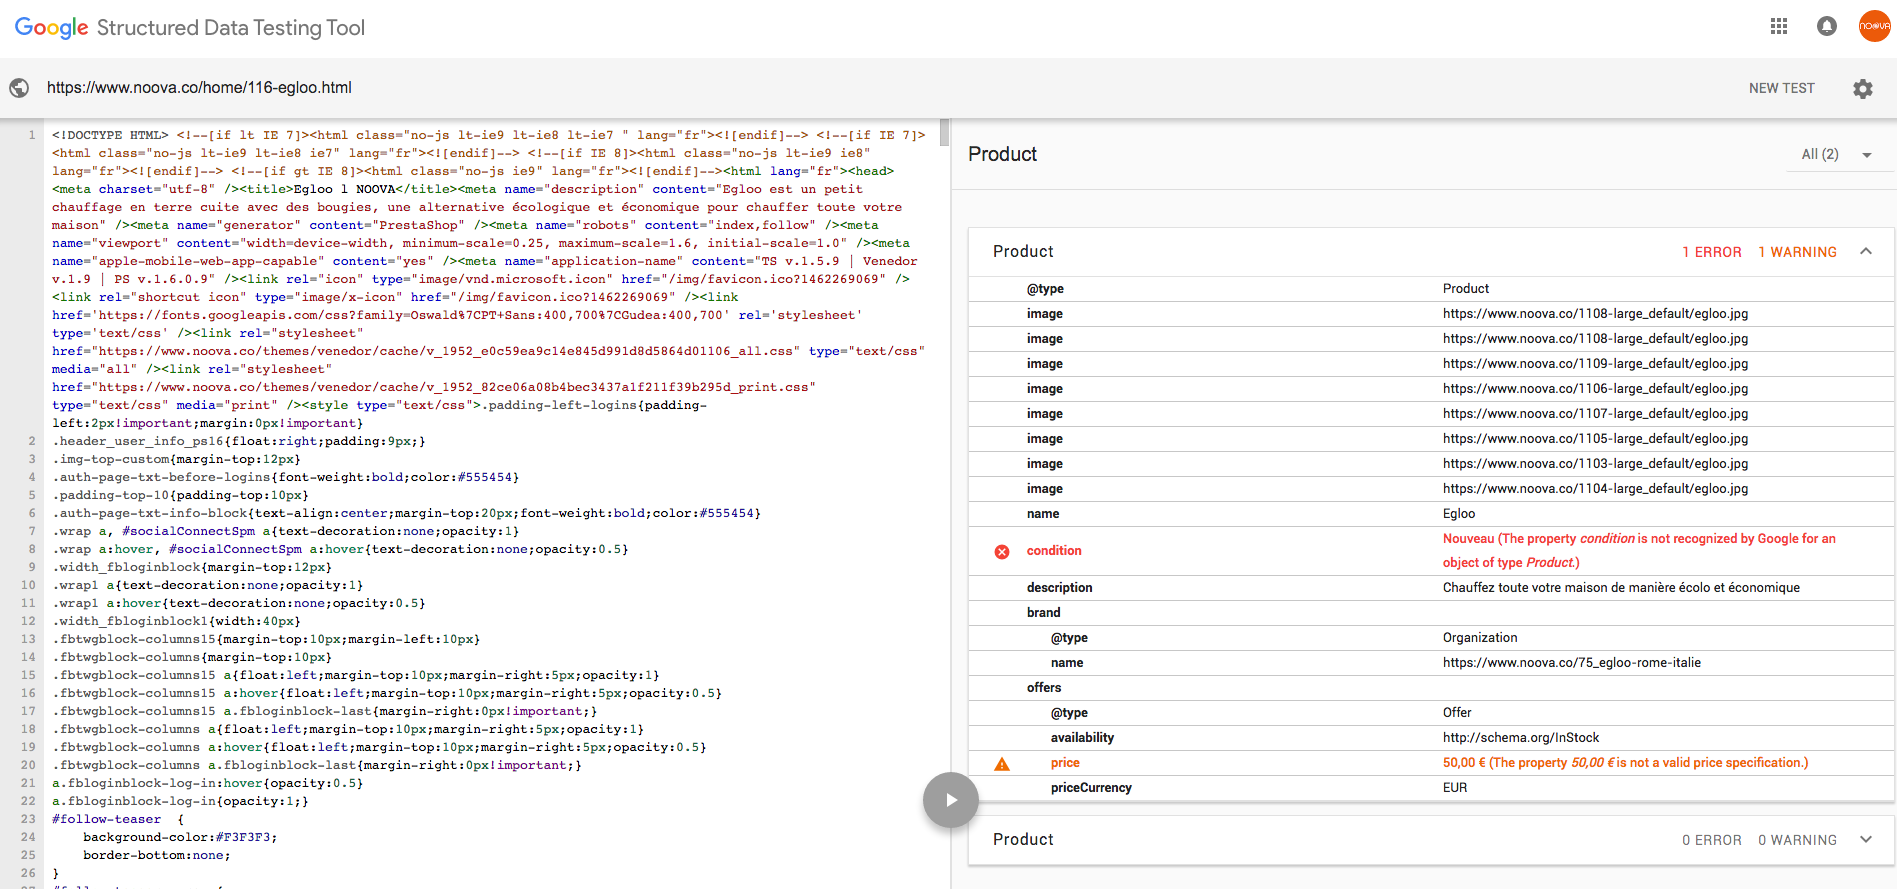Click the red error icon beside condition
1897x889 pixels.
1001,552
